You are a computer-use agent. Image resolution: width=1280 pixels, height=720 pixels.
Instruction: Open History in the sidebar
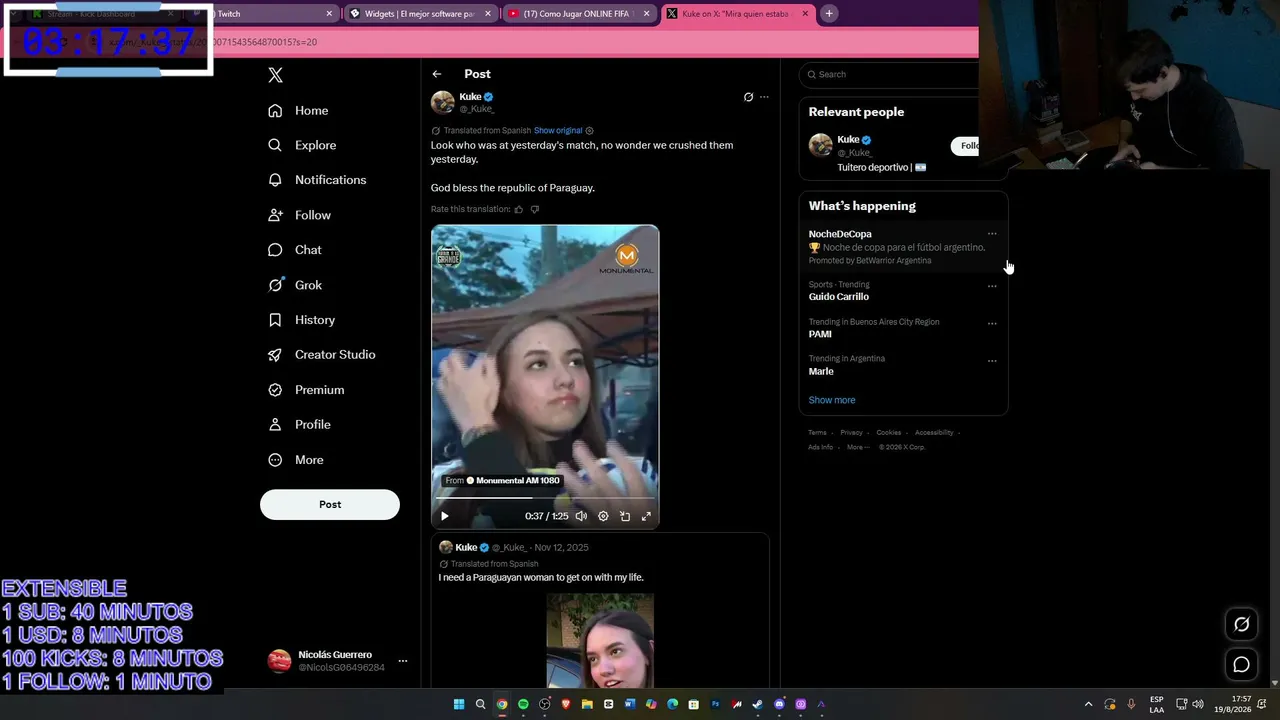click(301, 320)
